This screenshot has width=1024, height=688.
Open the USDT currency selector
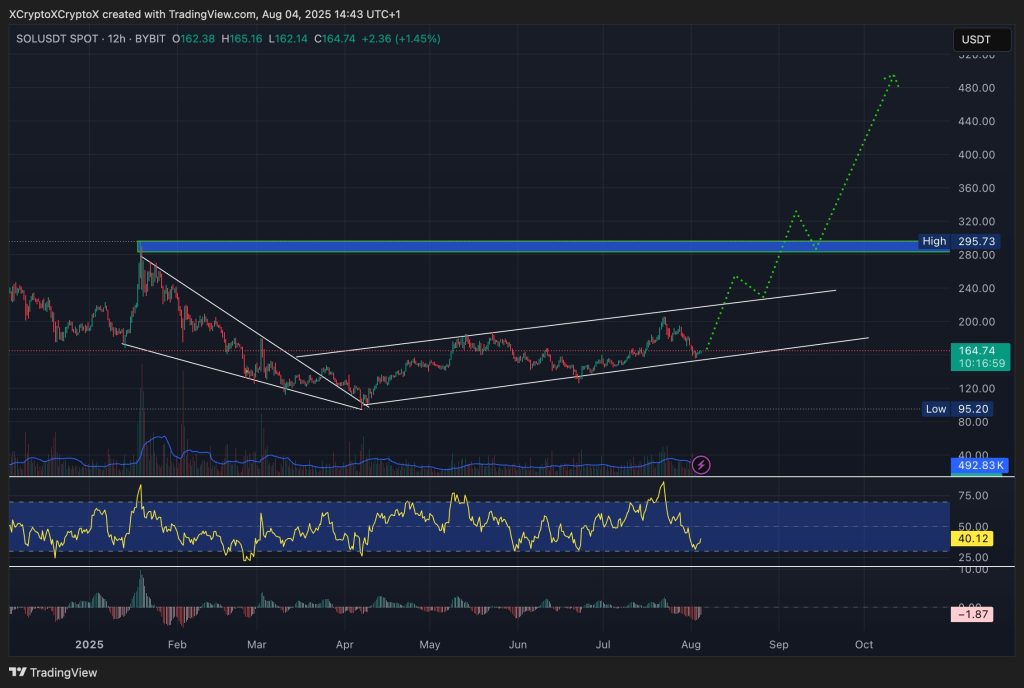(x=976, y=40)
